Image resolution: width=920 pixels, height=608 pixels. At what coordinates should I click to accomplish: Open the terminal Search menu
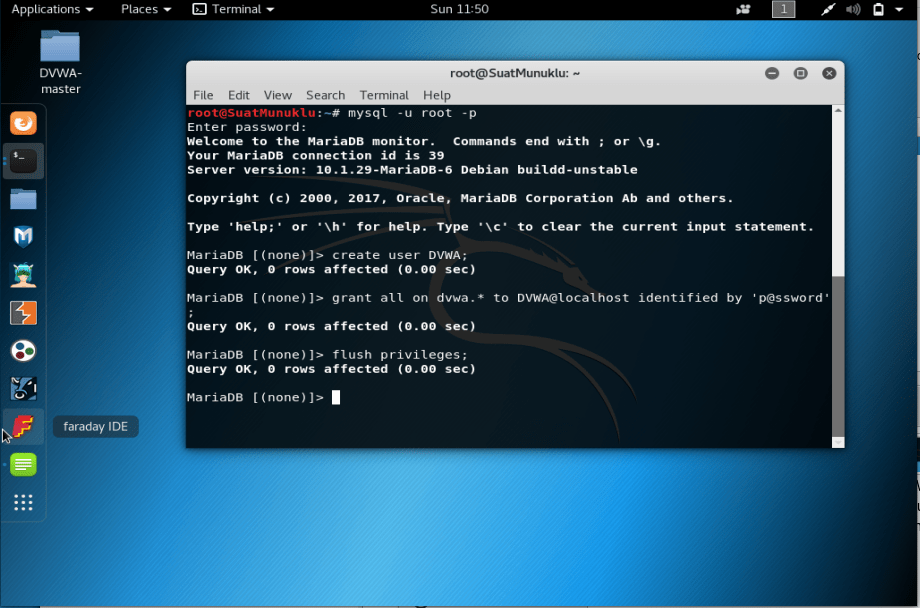326,95
